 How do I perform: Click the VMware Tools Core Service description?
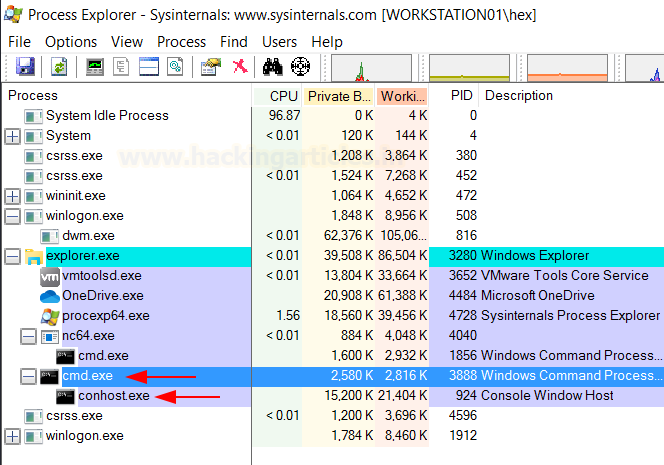pos(564,276)
